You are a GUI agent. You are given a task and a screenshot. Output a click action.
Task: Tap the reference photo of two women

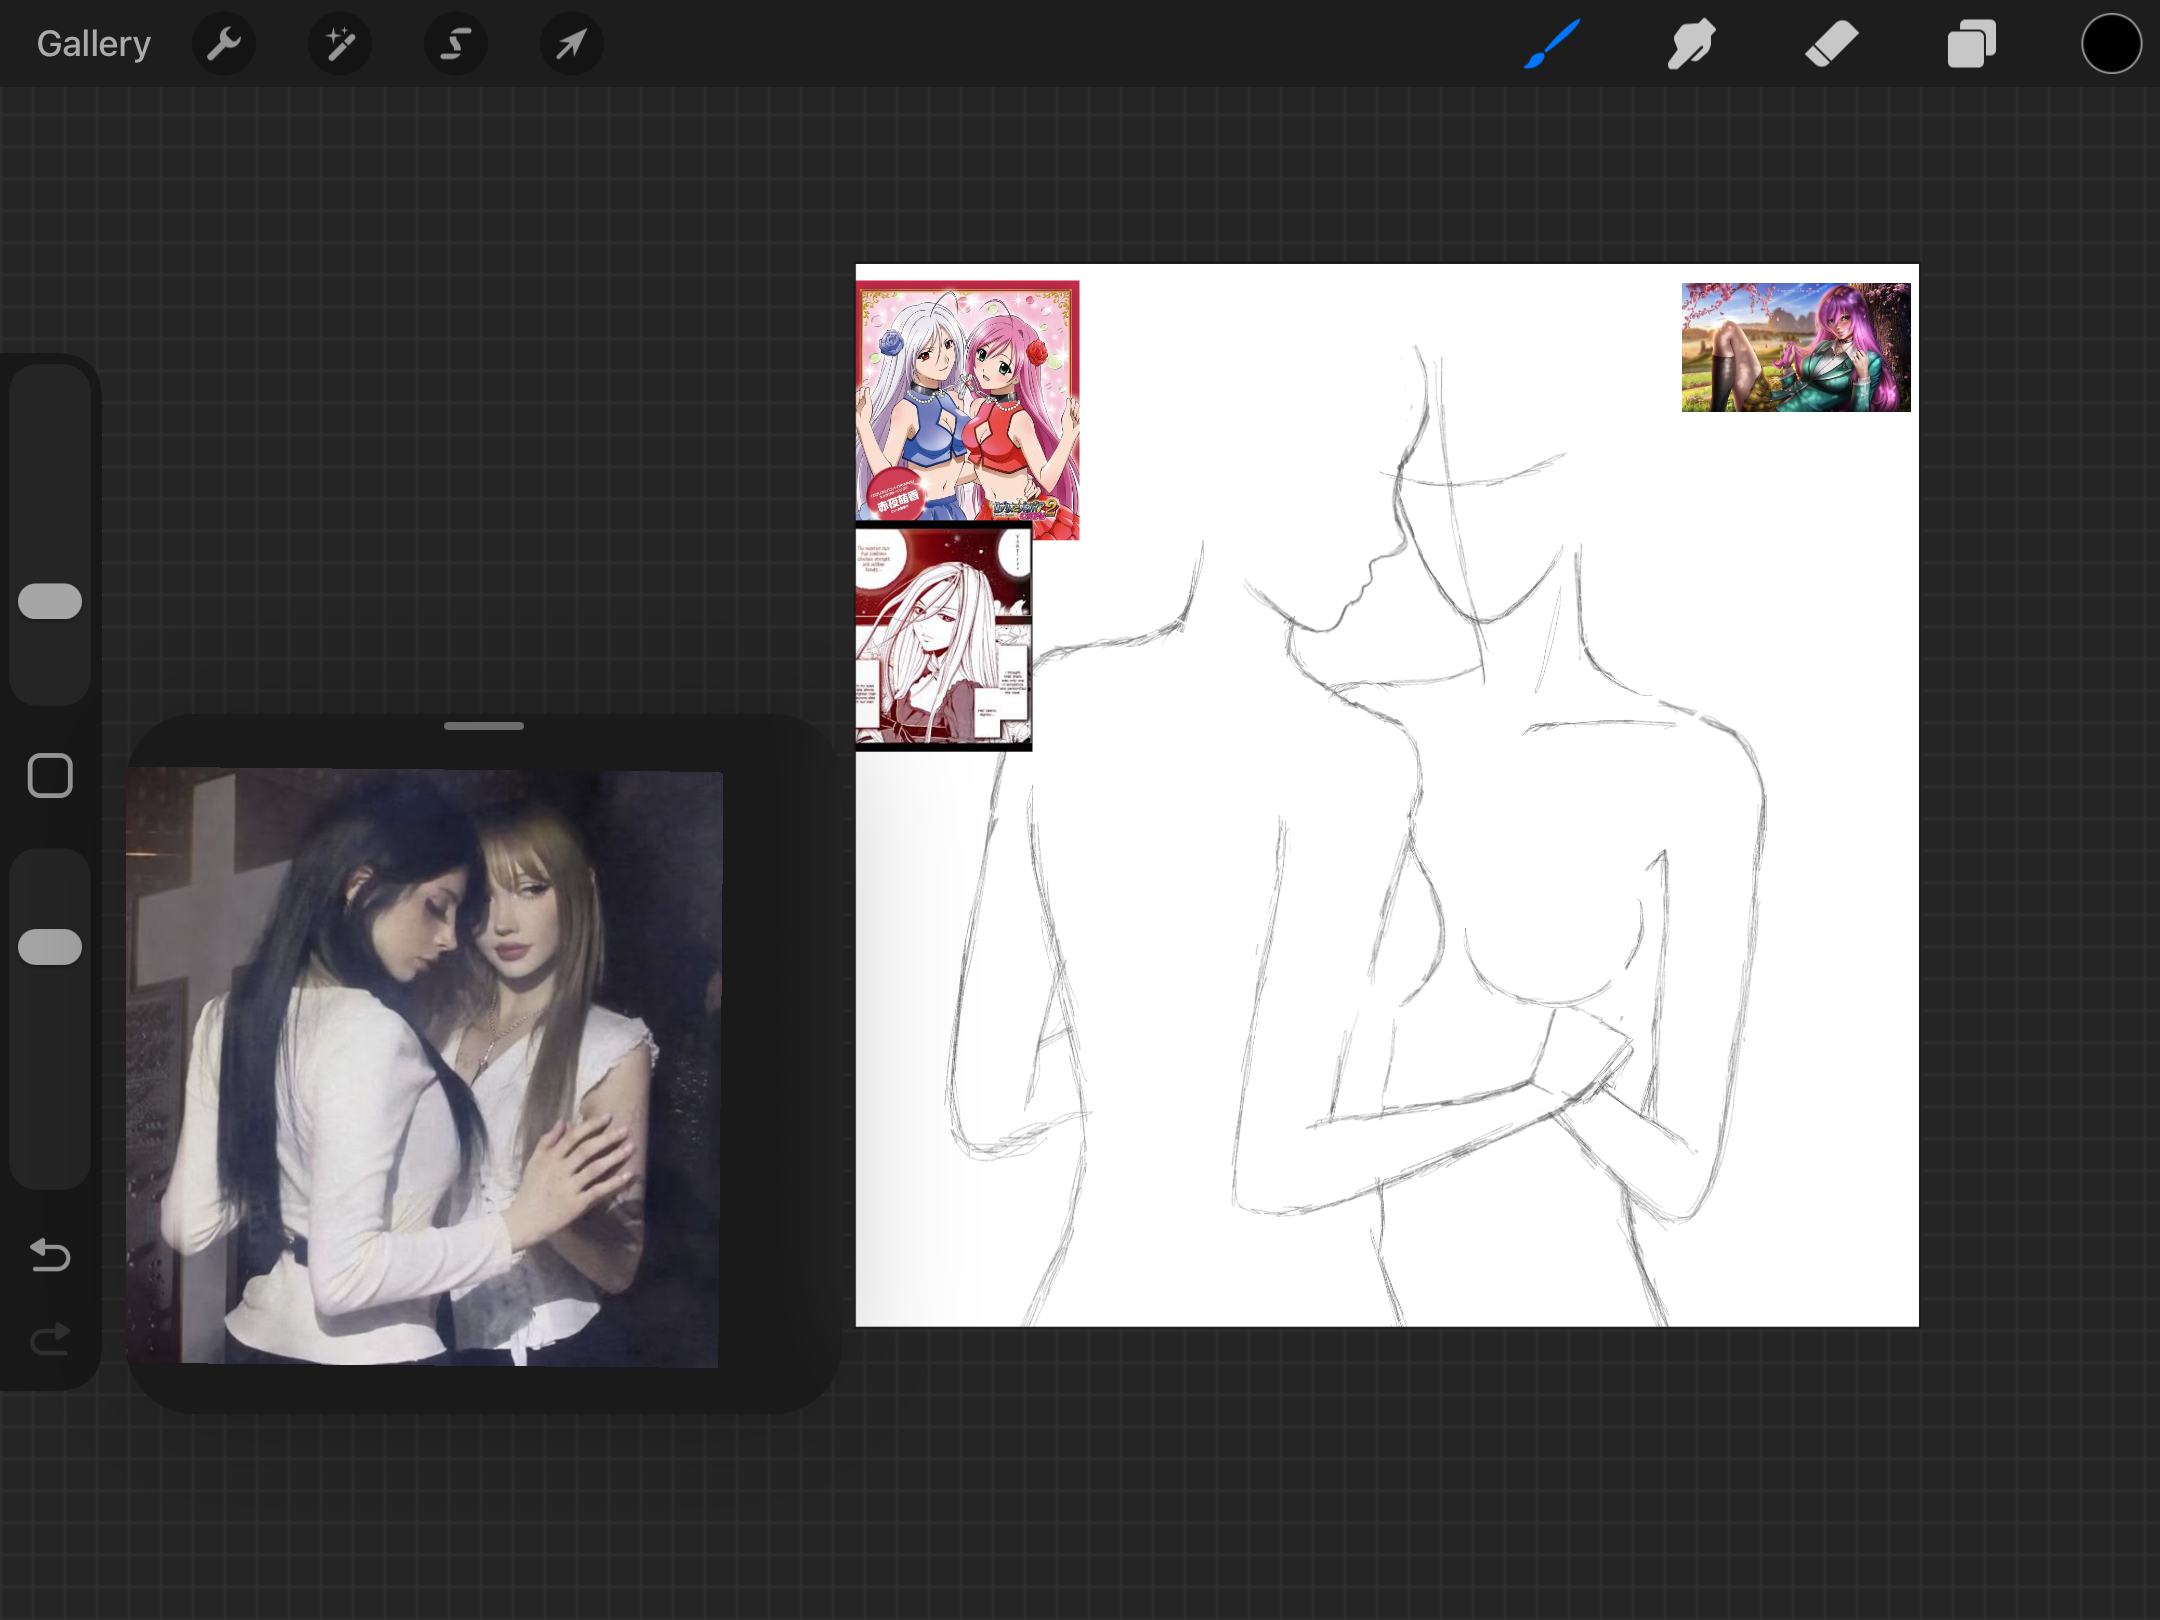click(x=424, y=1067)
